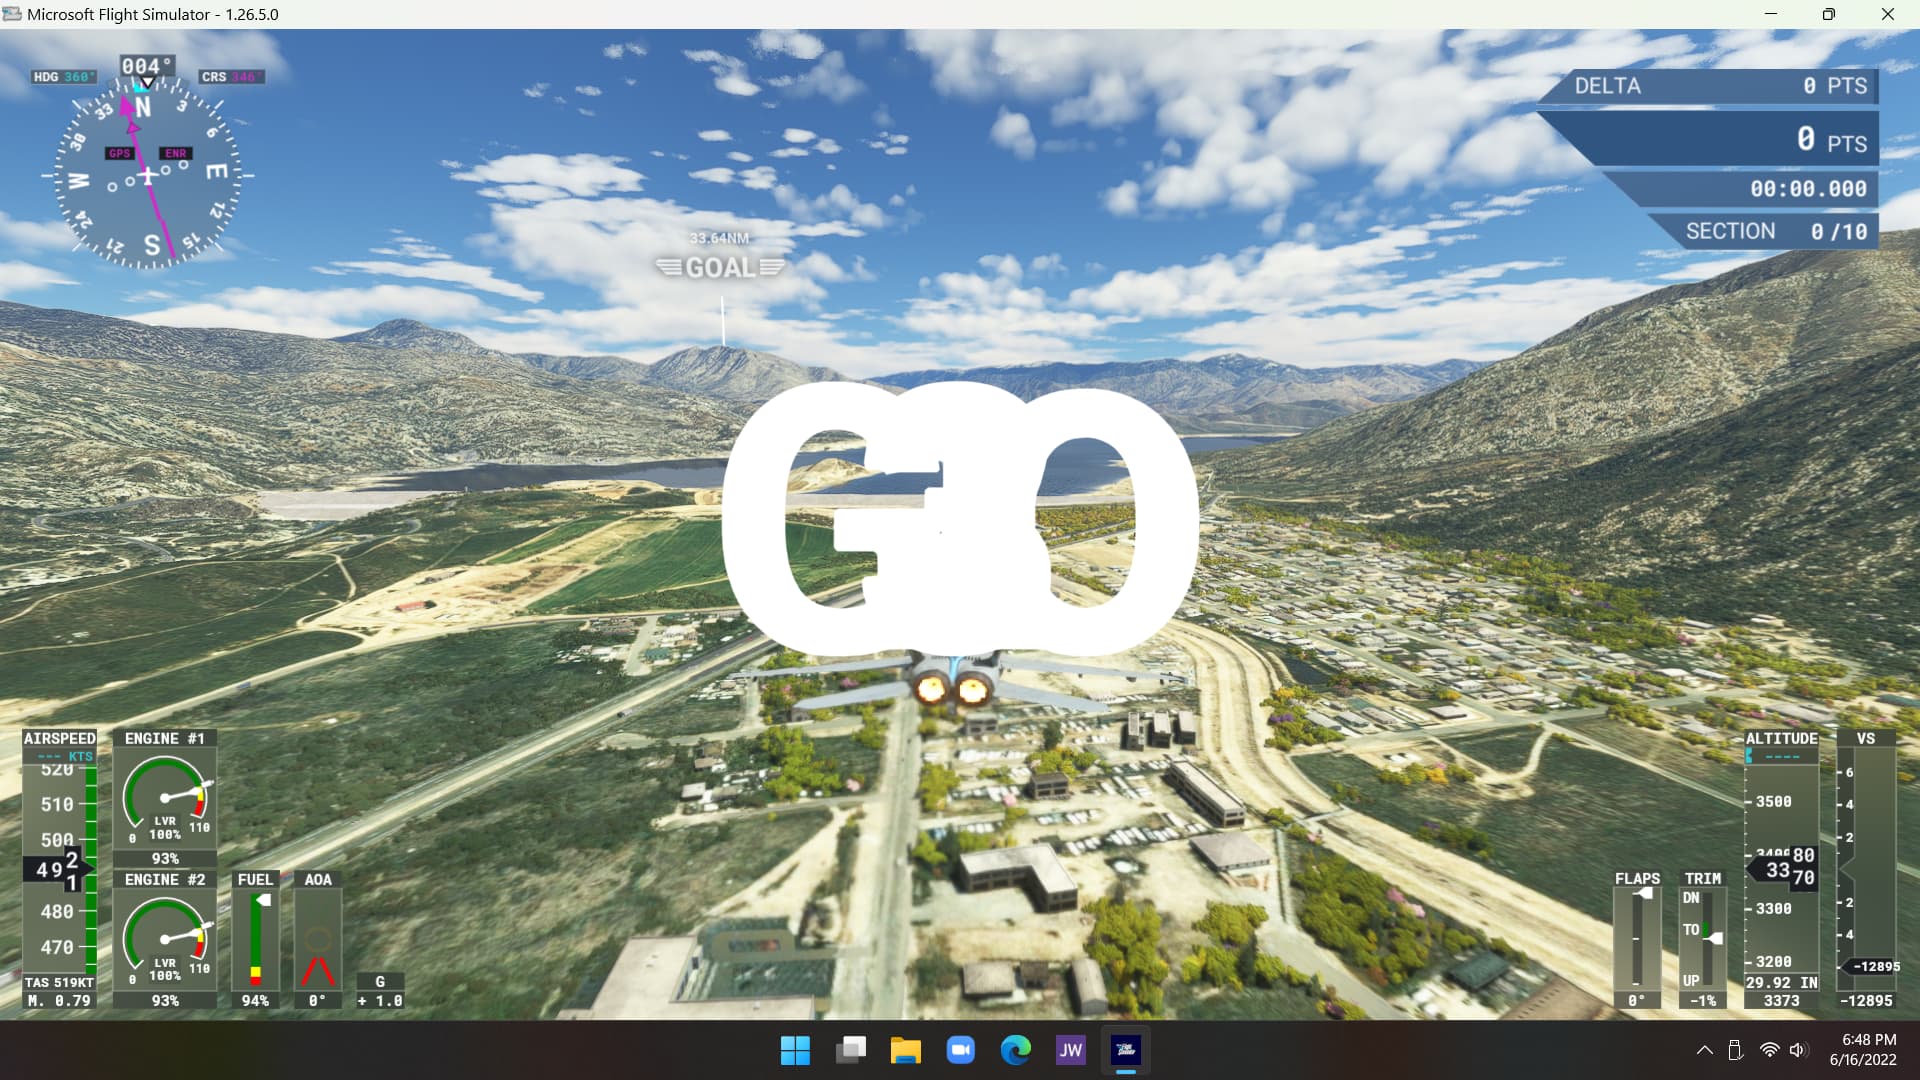Viewport: 1920px width, 1080px height.
Task: Show hidden tray icons chevron
Action: tap(1705, 1050)
